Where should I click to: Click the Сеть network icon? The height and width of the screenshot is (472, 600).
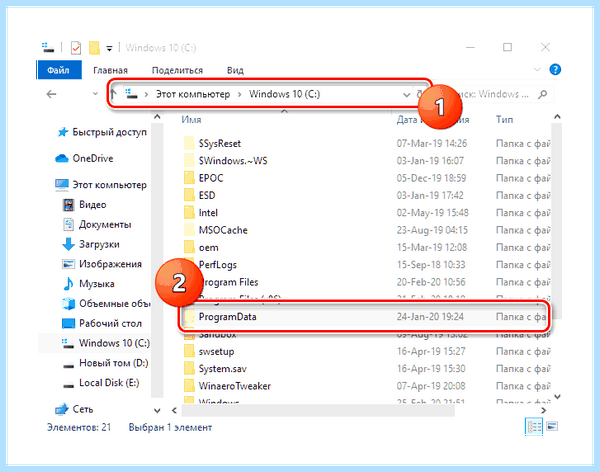point(62,410)
